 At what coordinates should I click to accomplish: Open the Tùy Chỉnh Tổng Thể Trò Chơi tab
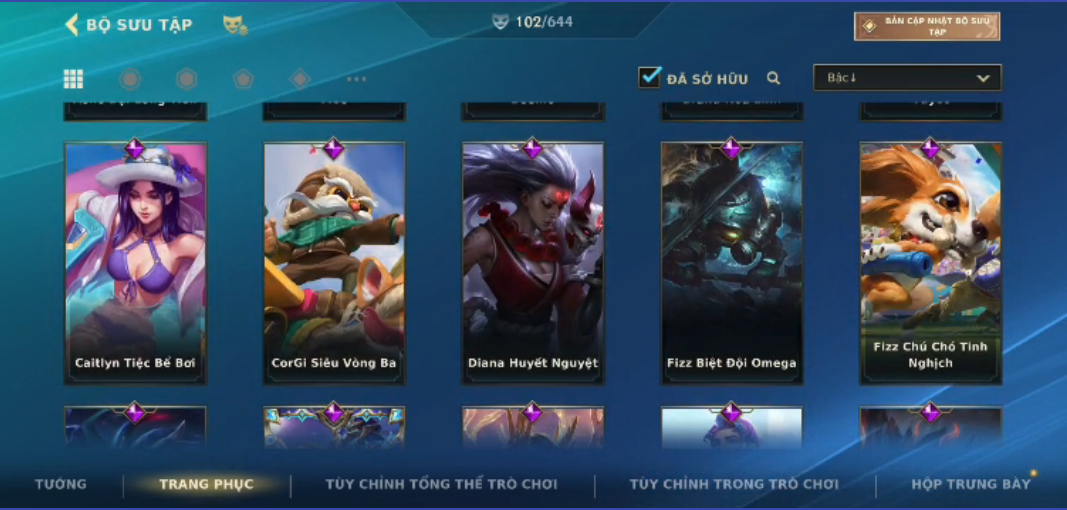click(441, 484)
